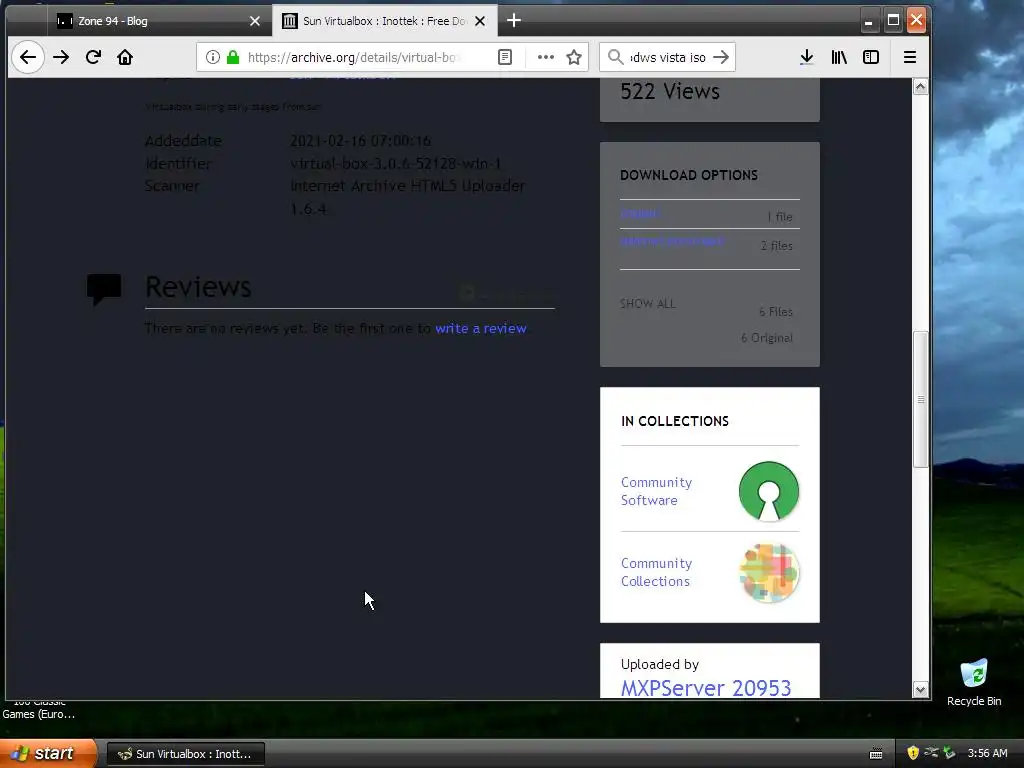Click the security shield tray icon
Image resolution: width=1024 pixels, height=768 pixels.
coord(913,753)
